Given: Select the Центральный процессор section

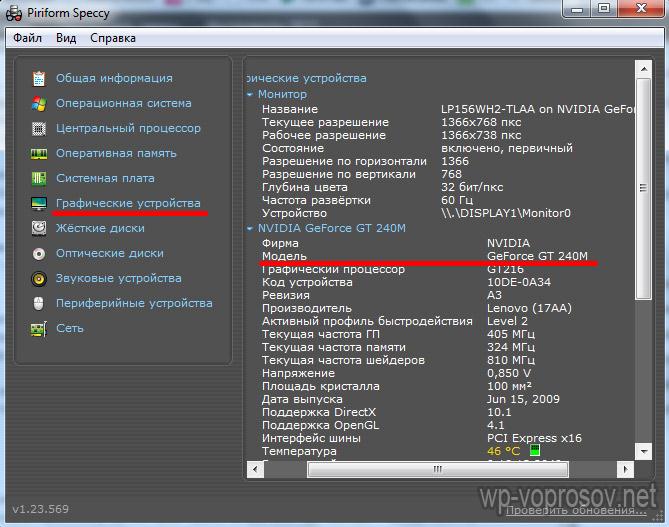Looking at the screenshot, I should tap(128, 128).
